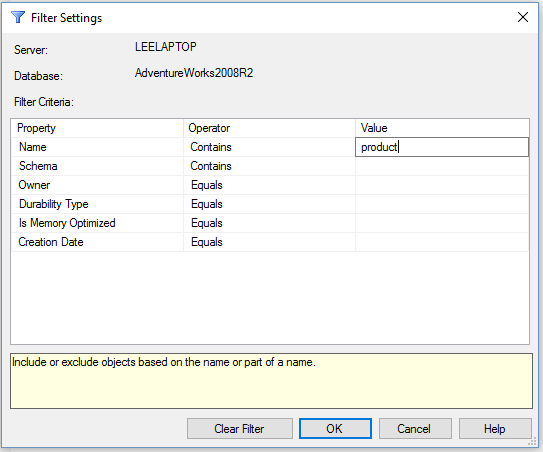This screenshot has height=452, width=543.
Task: Select the Creation Date property row
Action: [97, 242]
